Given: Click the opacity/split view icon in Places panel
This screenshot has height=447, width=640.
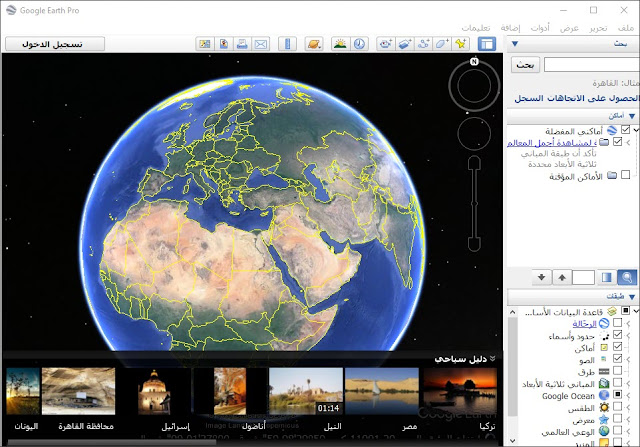Looking at the screenshot, I should (607, 277).
